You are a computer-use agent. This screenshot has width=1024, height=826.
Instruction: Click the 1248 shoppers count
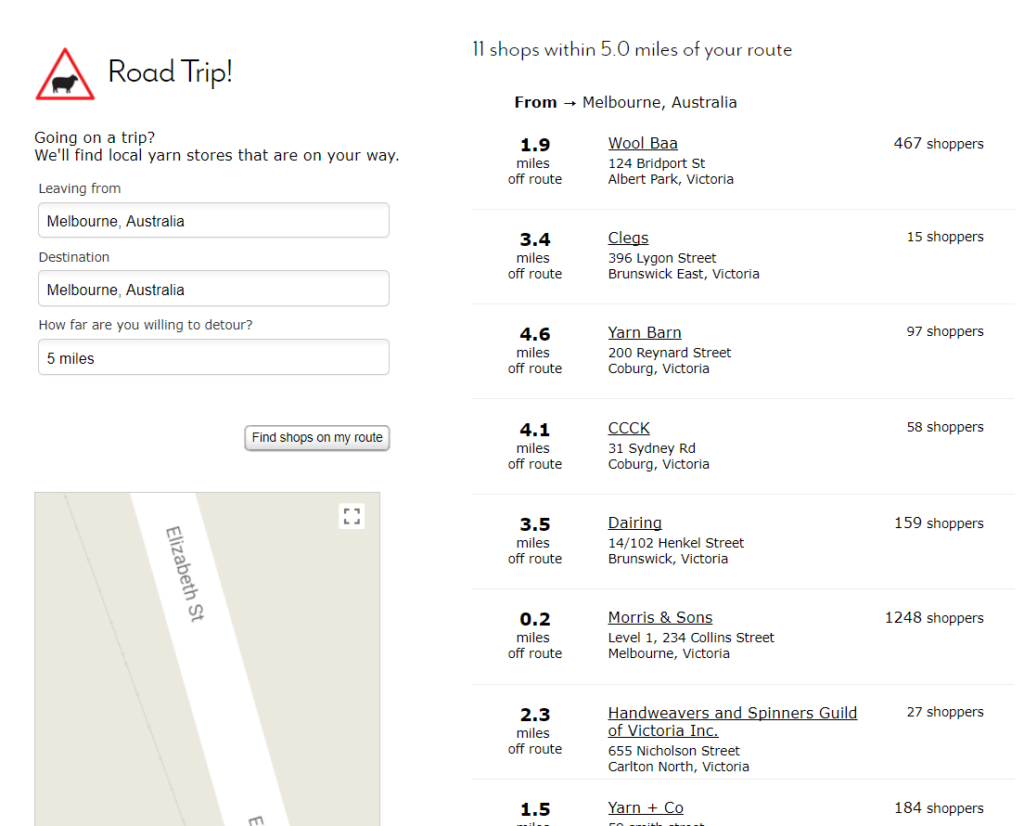[933, 618]
